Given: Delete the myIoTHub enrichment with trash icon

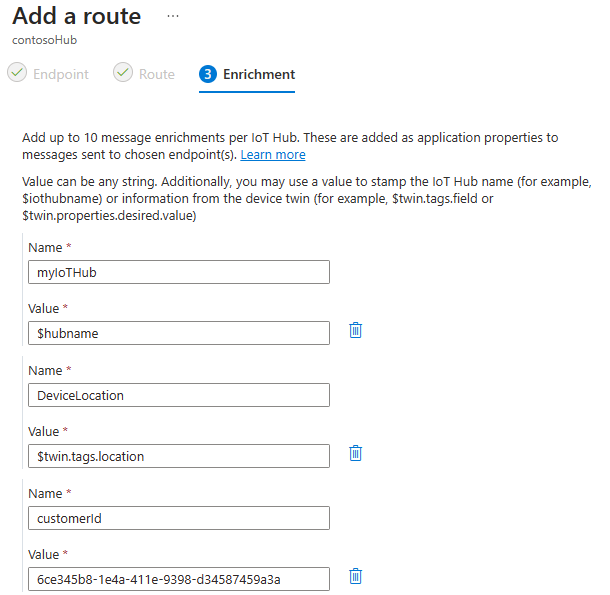Looking at the screenshot, I should coord(355,330).
